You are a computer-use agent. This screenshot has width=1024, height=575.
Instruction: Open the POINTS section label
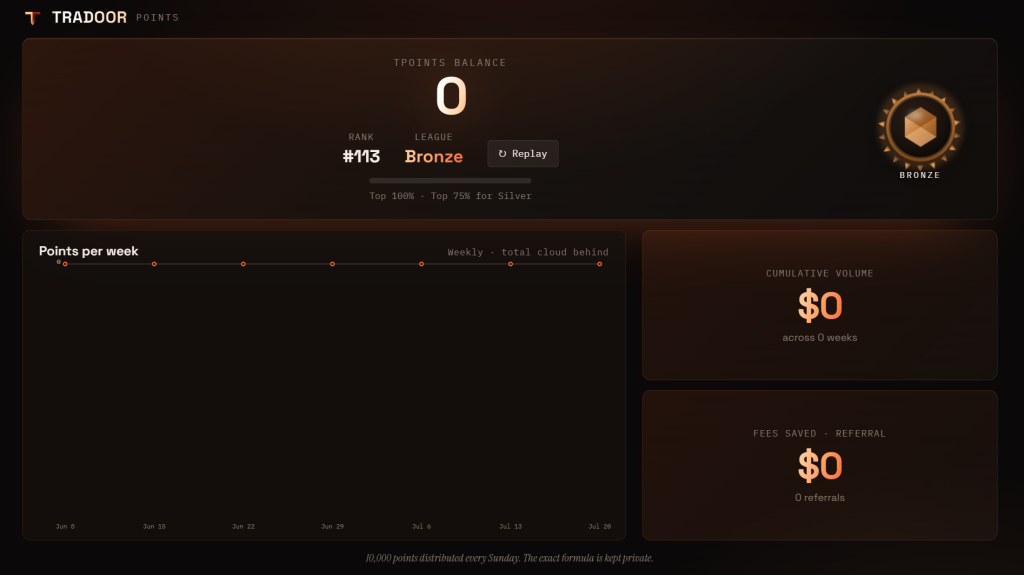coord(157,18)
